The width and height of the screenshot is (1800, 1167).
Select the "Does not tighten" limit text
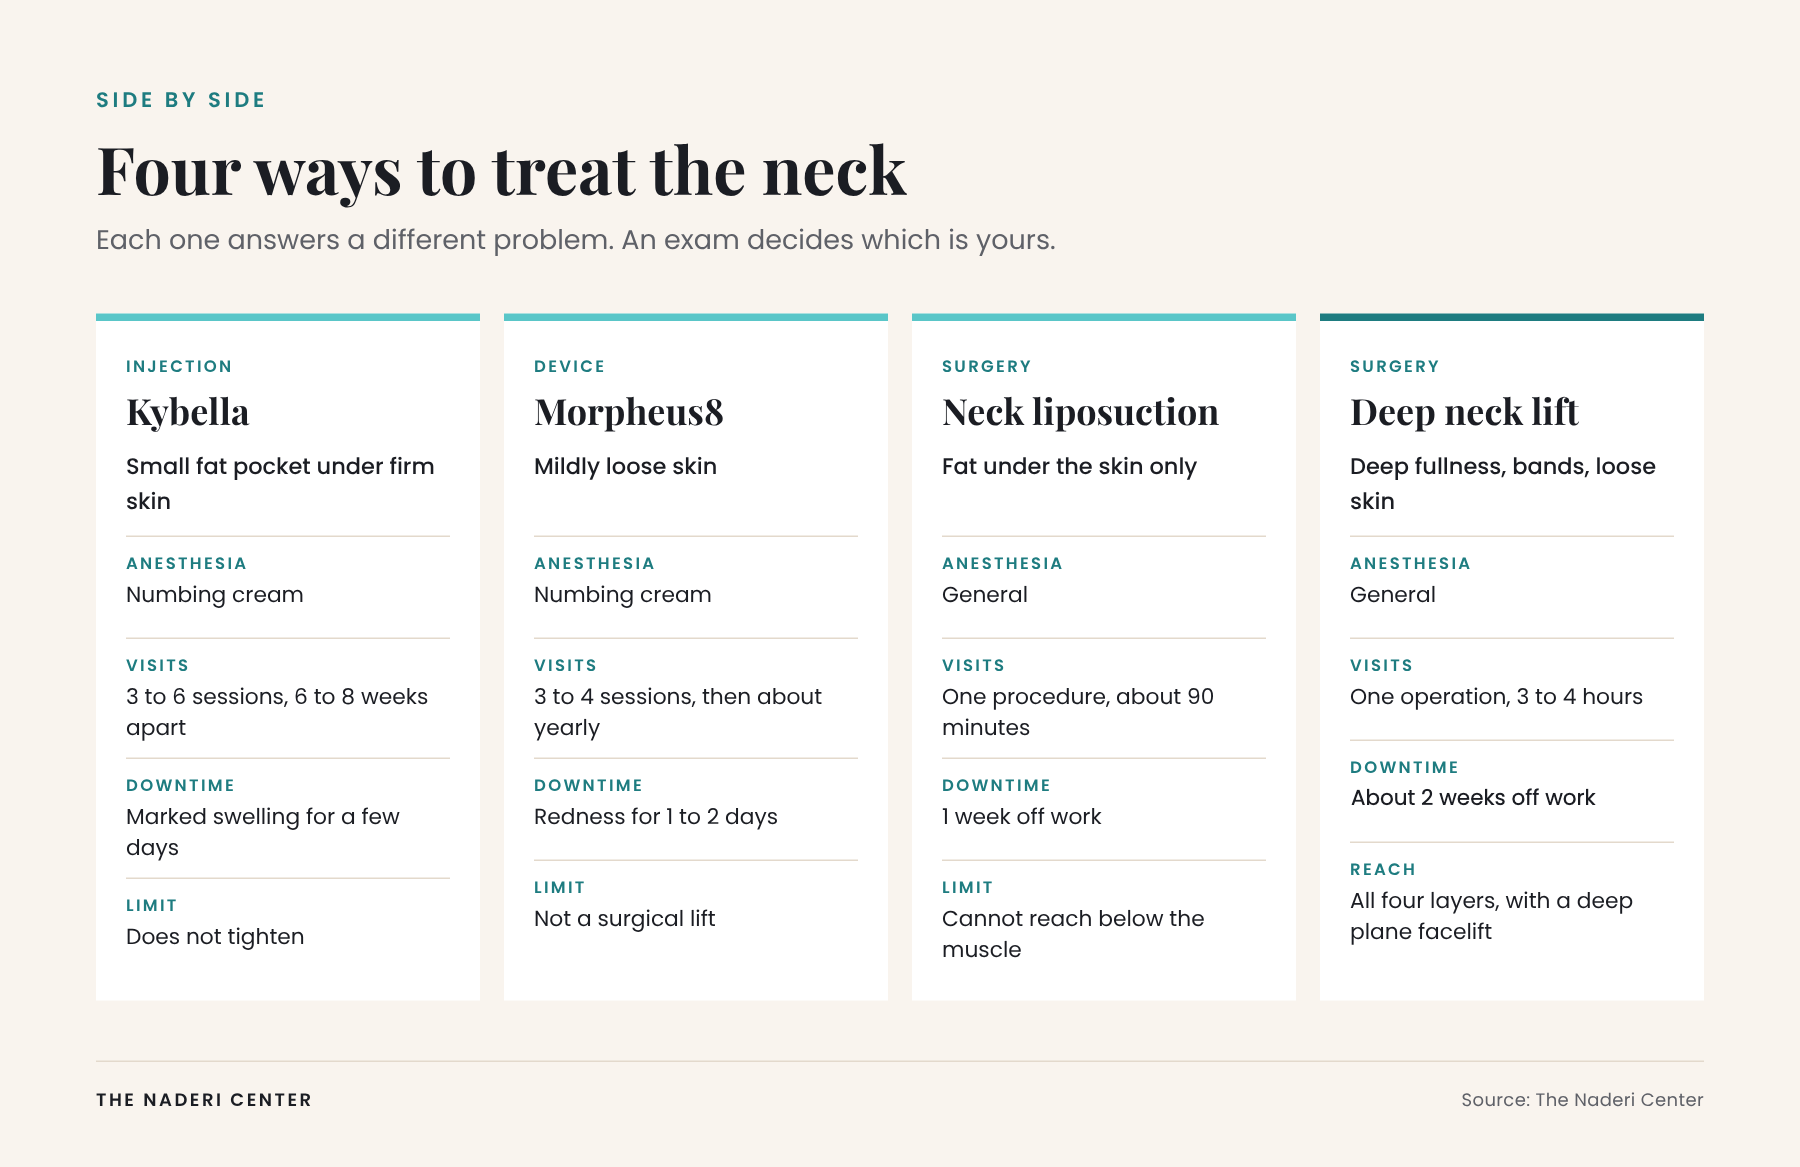[x=215, y=937]
